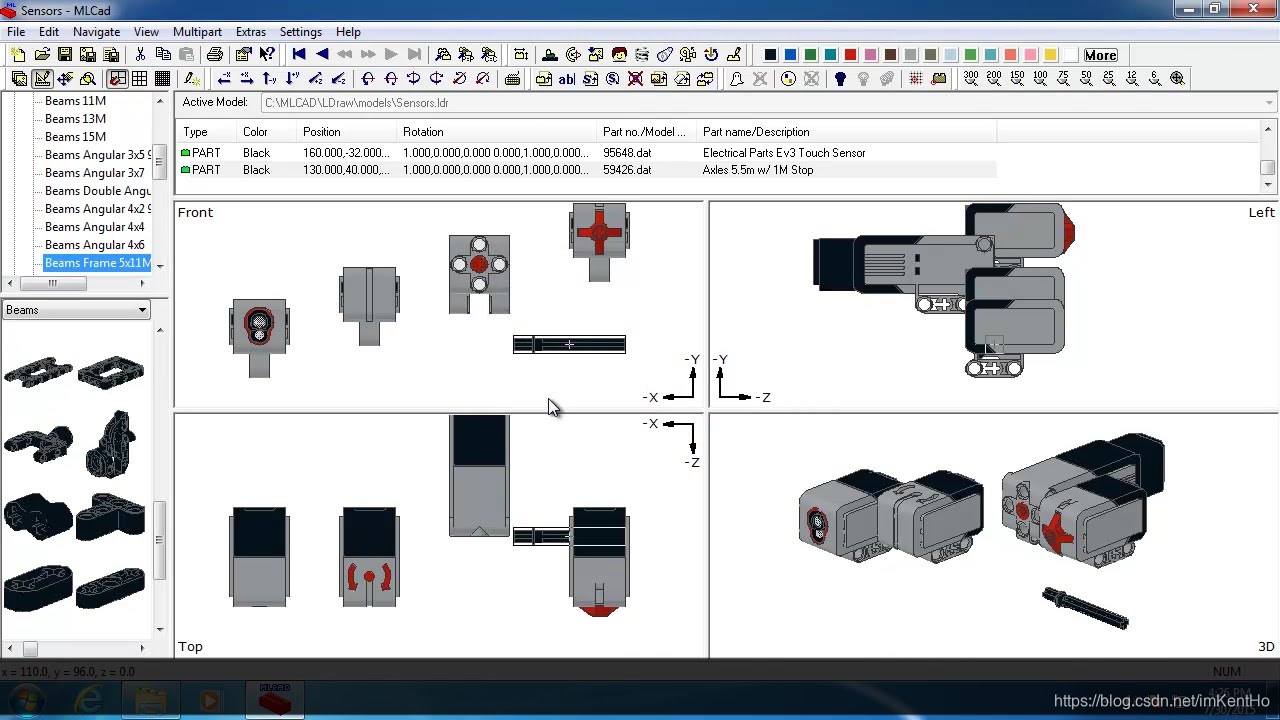Click the part preview scroll-down arrow
1280x720 pixels.
click(160, 630)
